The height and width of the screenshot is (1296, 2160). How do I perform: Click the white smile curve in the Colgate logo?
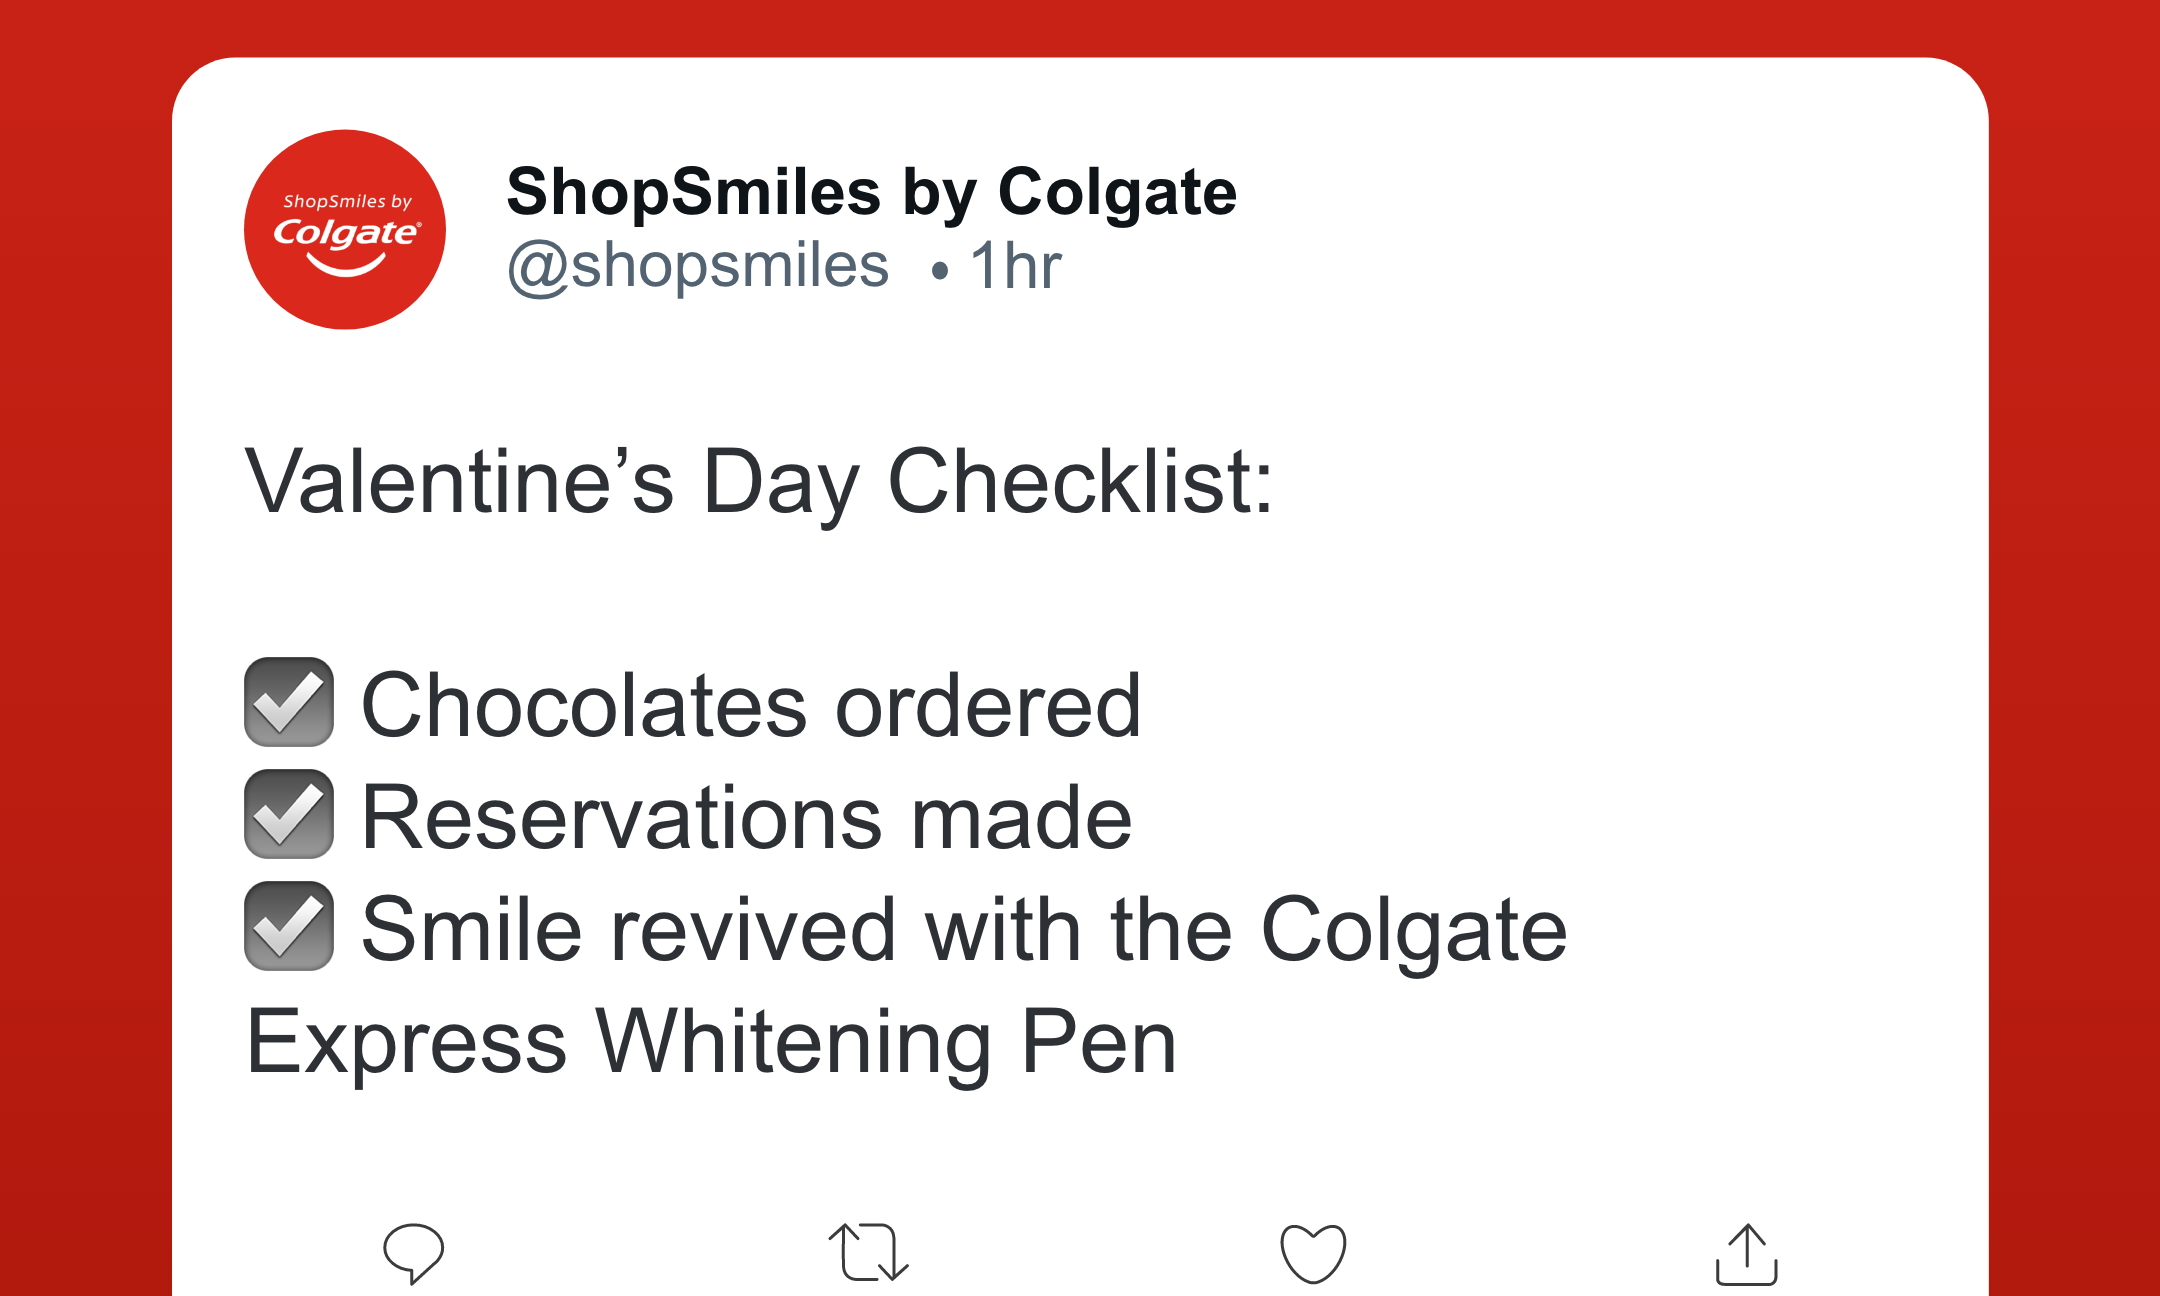pyautogui.click(x=346, y=265)
